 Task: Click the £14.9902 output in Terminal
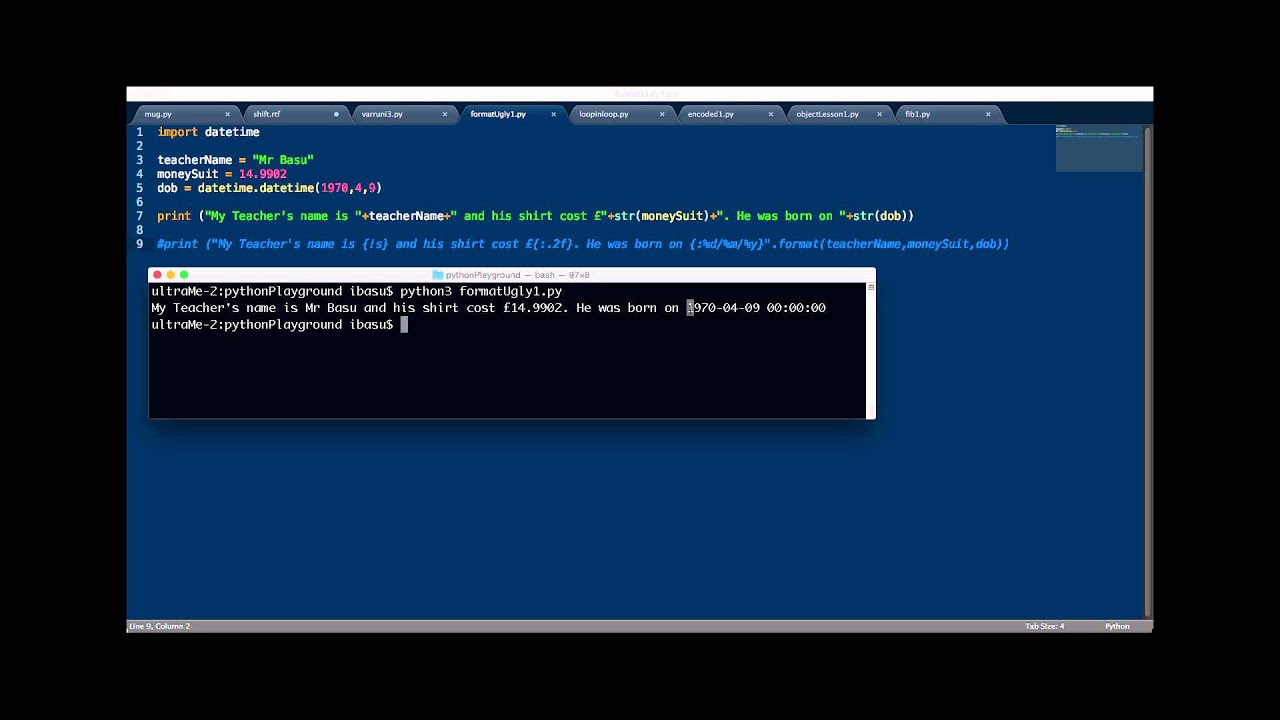tap(534, 308)
